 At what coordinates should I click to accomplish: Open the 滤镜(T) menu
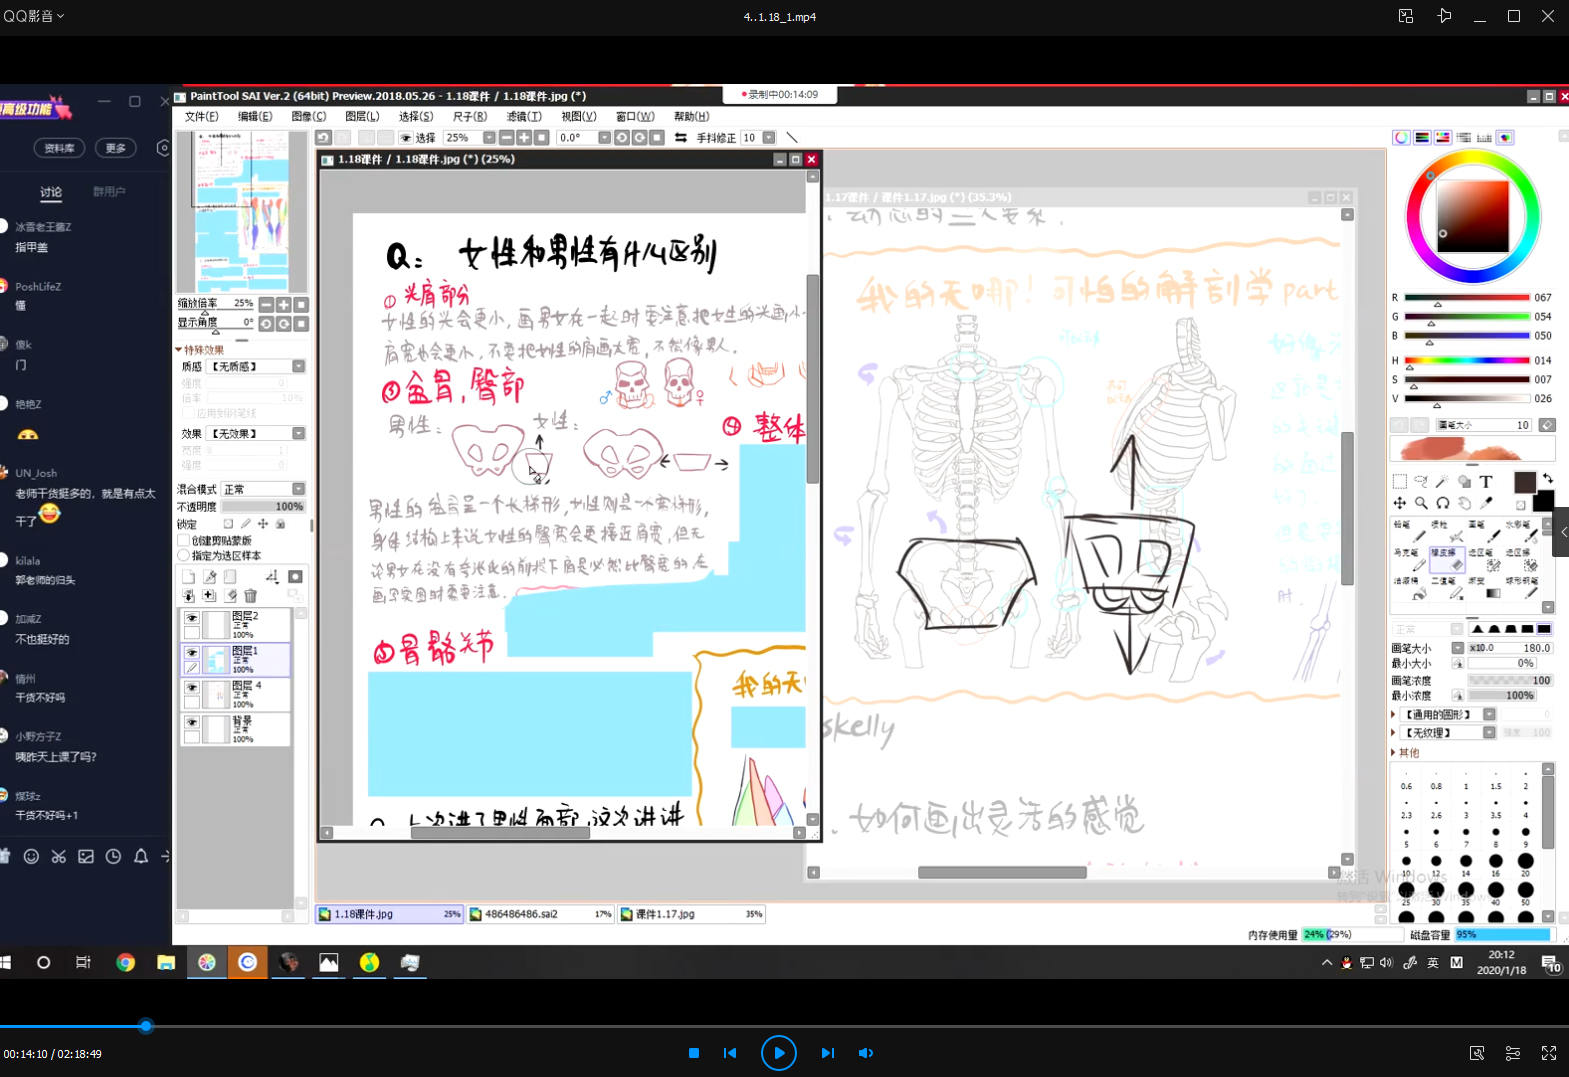click(x=523, y=117)
